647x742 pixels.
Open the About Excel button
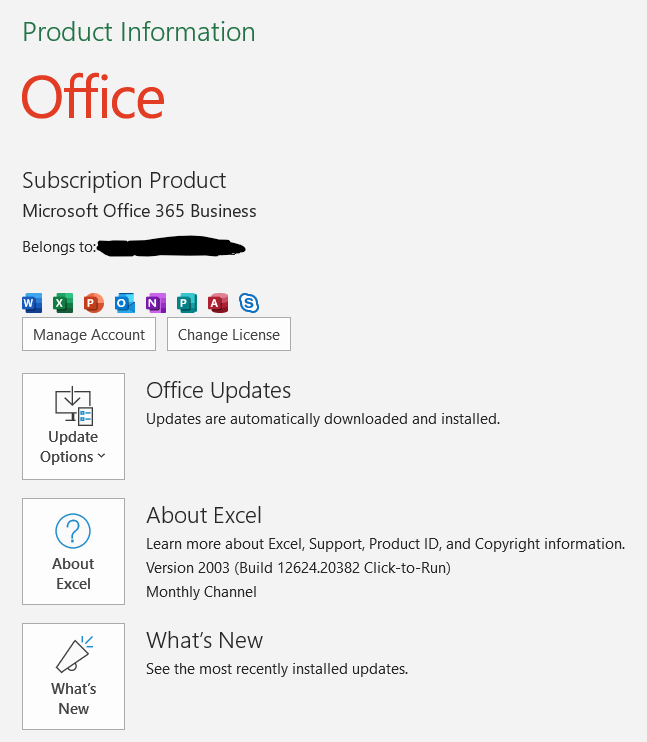pos(73,551)
